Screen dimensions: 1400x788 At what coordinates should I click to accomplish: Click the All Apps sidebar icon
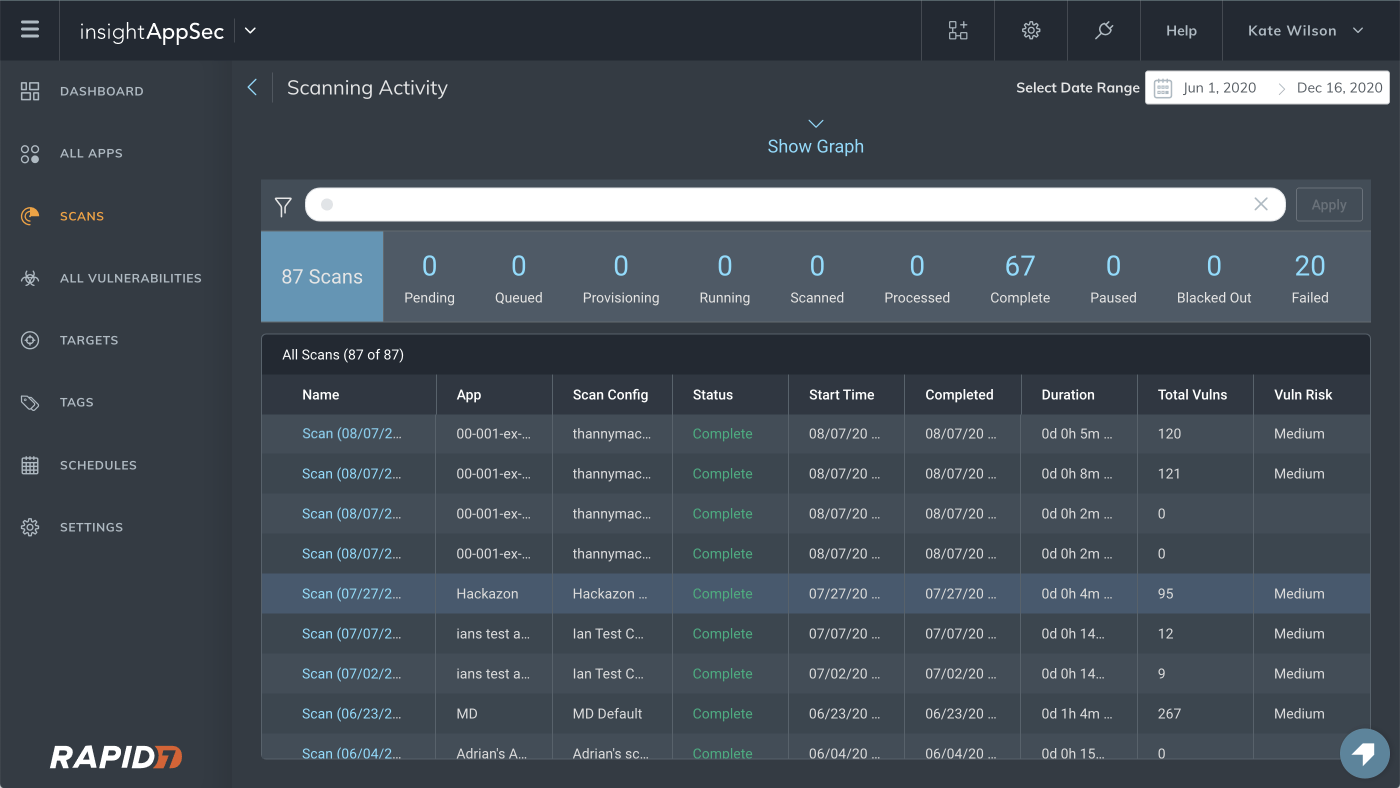pyautogui.click(x=30, y=154)
